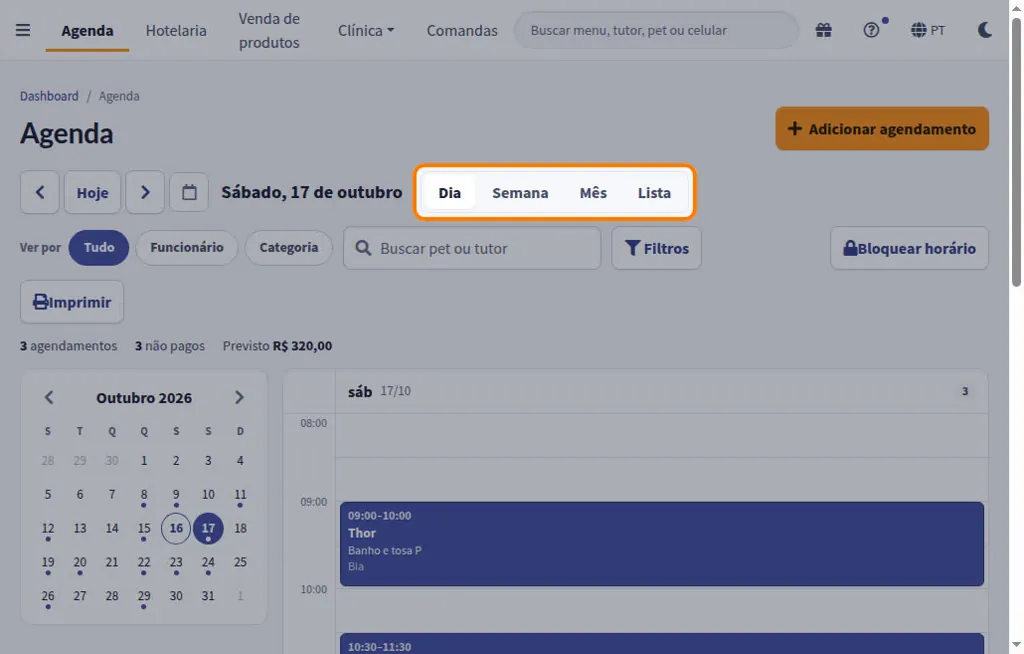Follow the Dashboard breadcrumb link
Viewport: 1024px width, 654px height.
point(49,96)
